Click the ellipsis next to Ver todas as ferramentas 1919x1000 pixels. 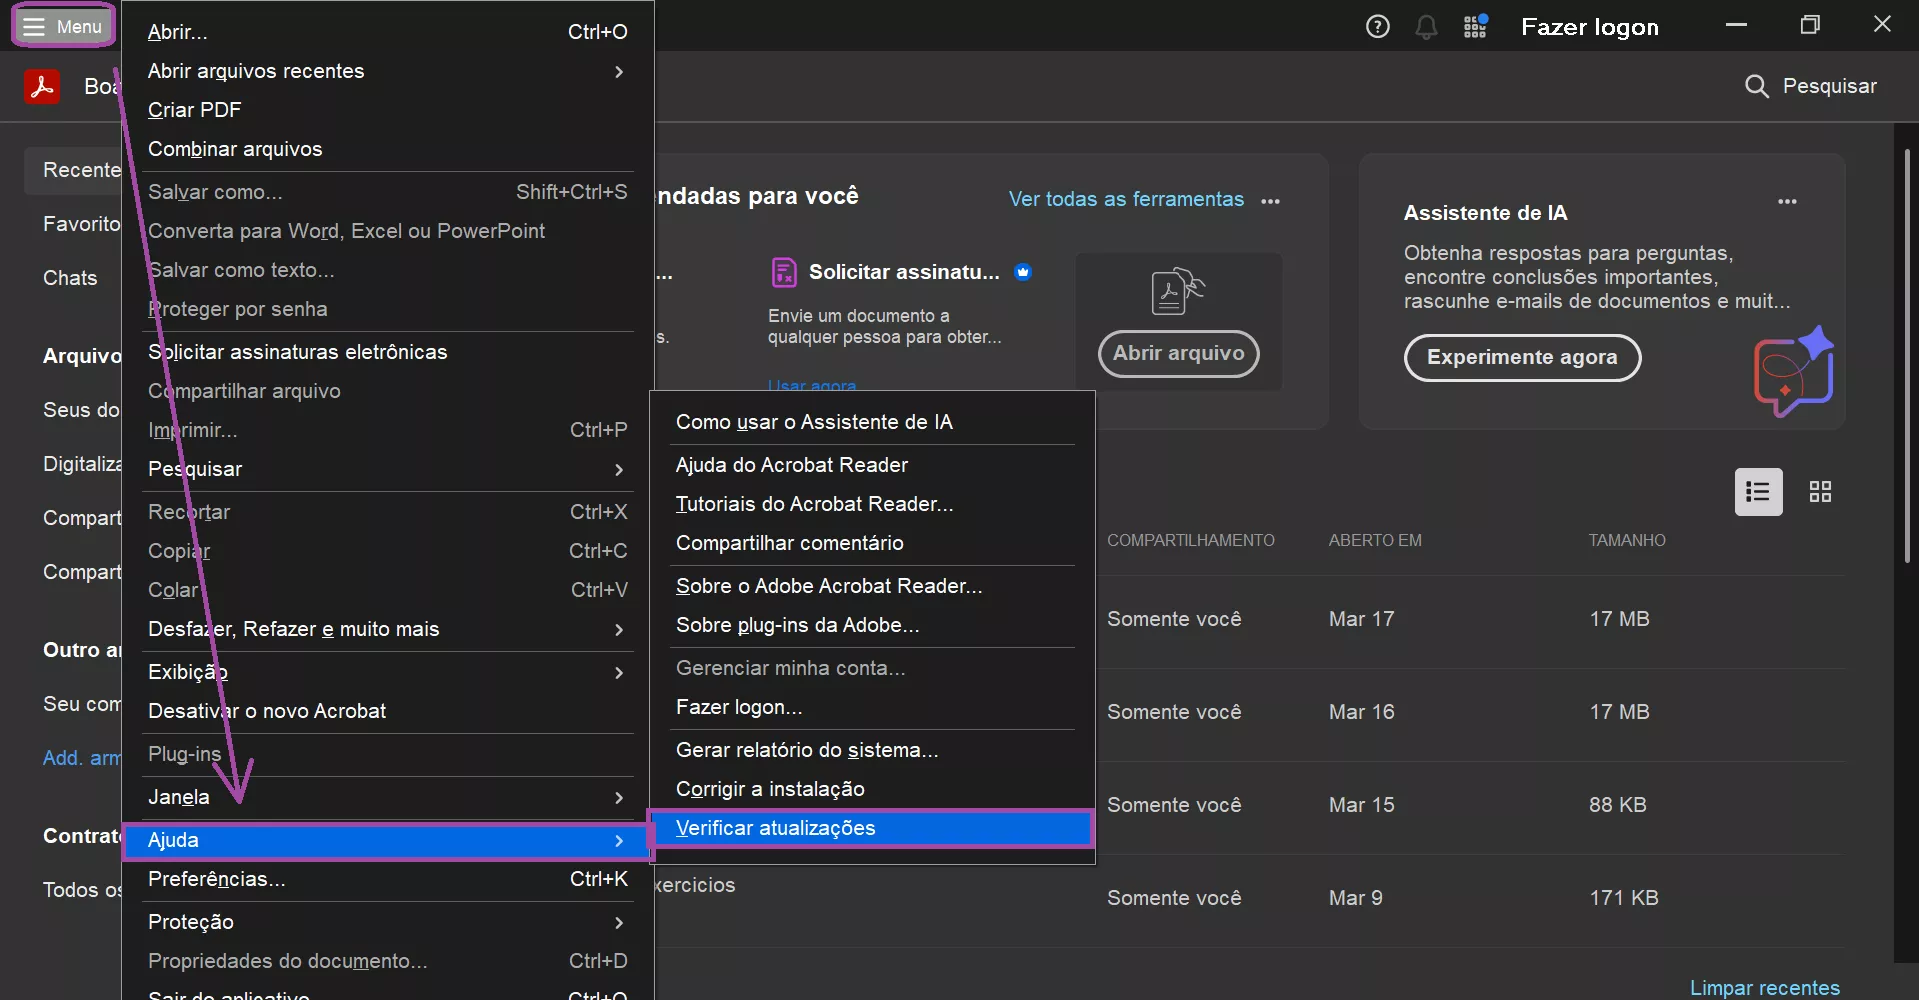click(1271, 201)
